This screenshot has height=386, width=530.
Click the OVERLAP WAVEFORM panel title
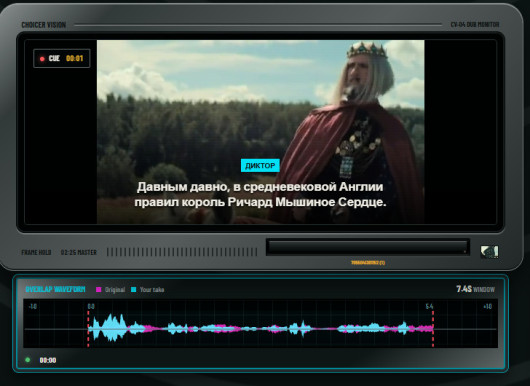[55, 289]
